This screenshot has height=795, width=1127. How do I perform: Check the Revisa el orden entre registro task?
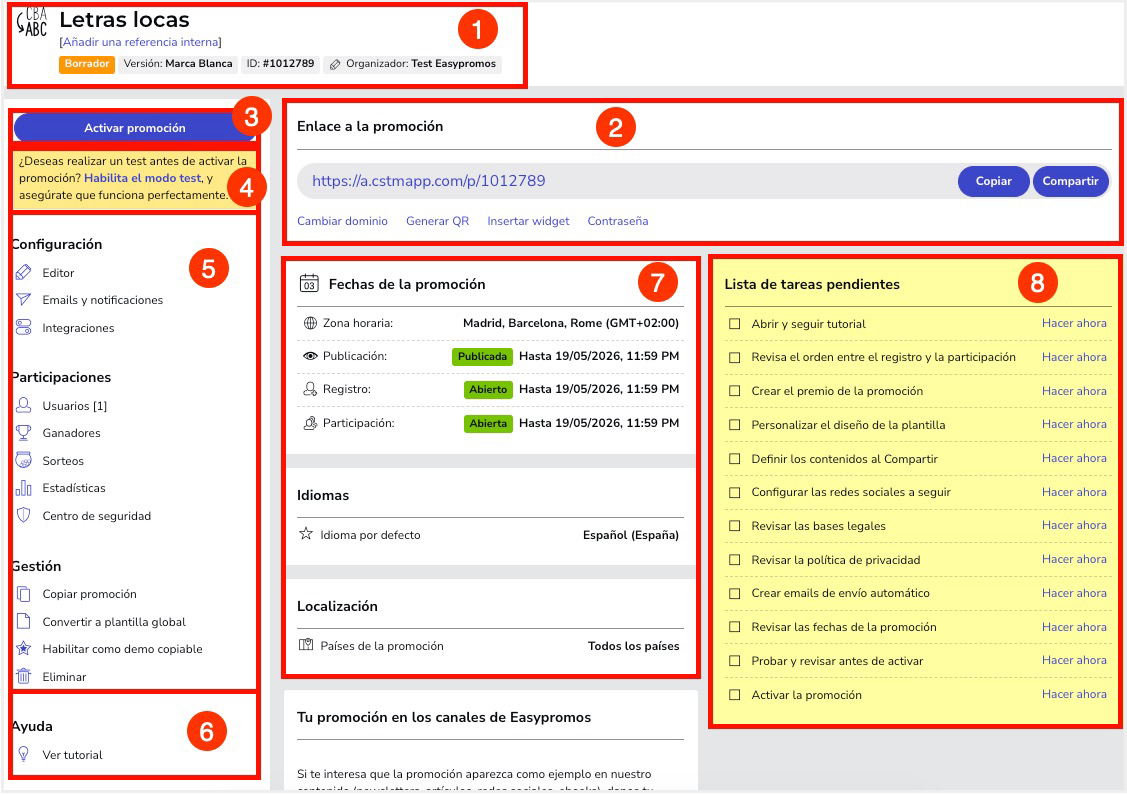point(735,357)
